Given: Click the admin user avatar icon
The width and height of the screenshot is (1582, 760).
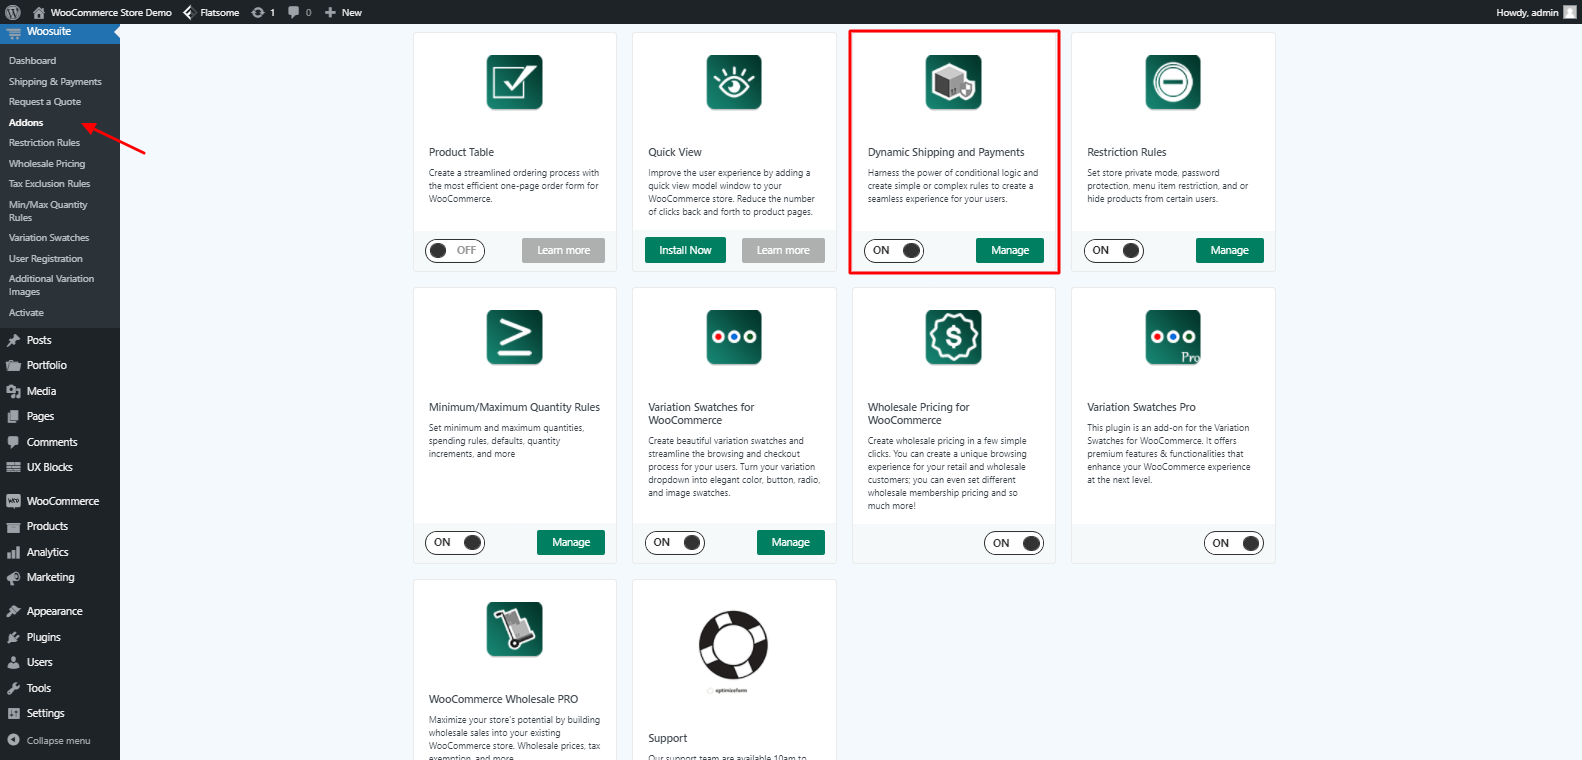Looking at the screenshot, I should click(x=1570, y=12).
